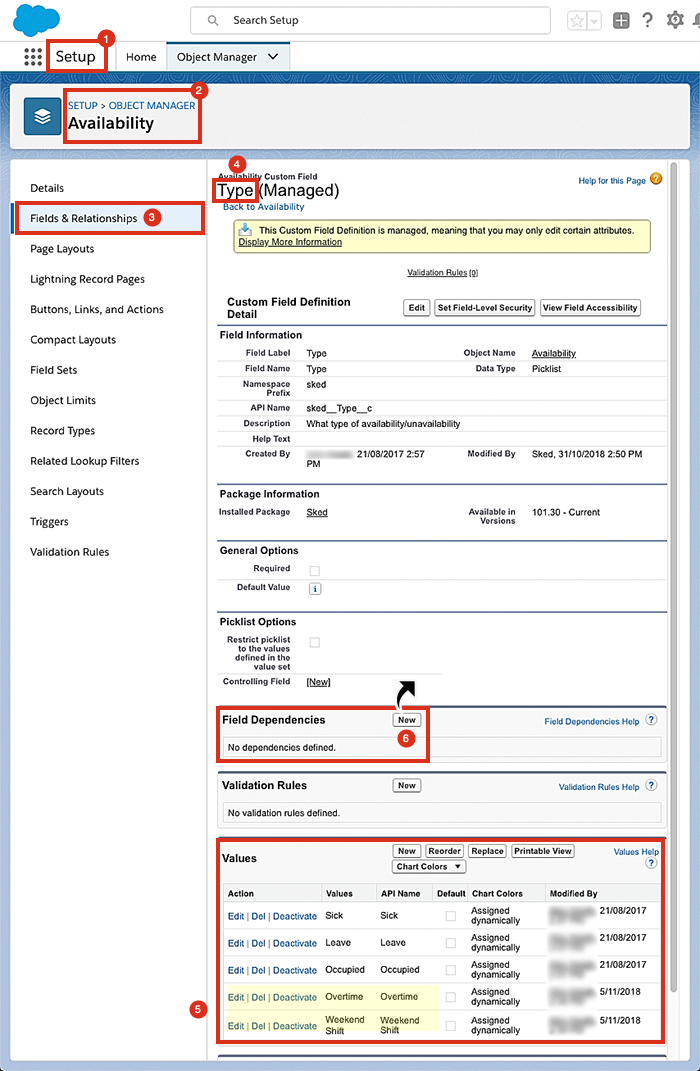700x1071 pixels.
Task: Click the Controlling Field [New] link
Action: (318, 682)
